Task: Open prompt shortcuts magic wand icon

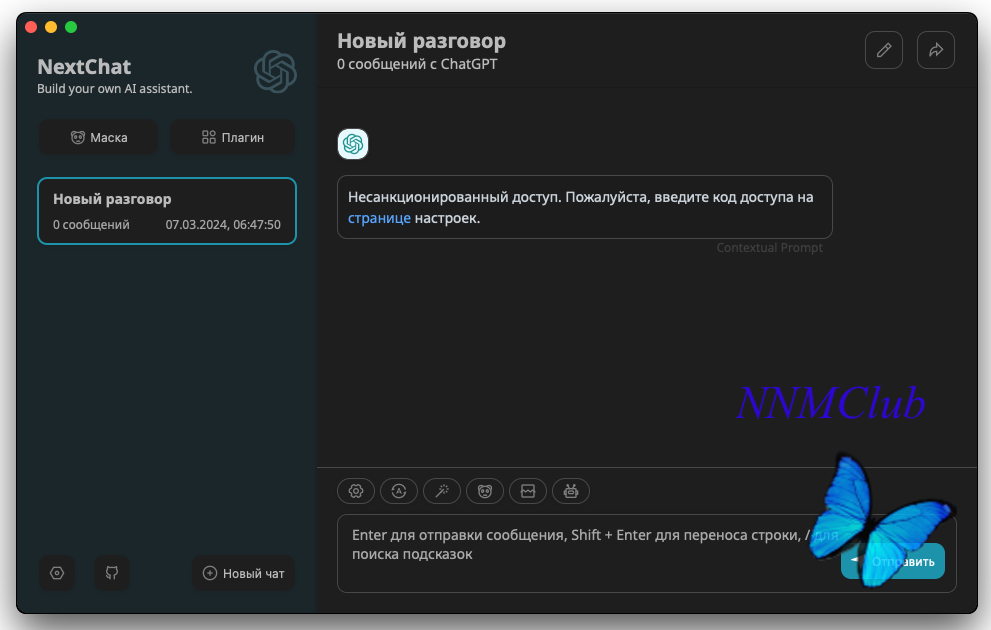Action: pos(442,491)
